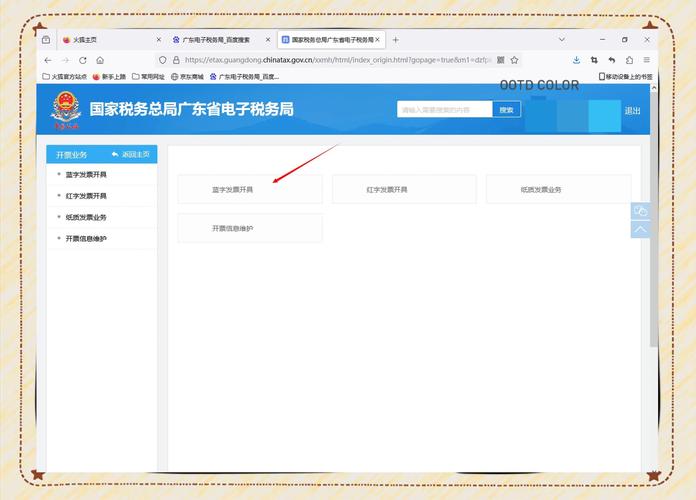
Task: Click the national tax emblem logo
Action: (66, 110)
